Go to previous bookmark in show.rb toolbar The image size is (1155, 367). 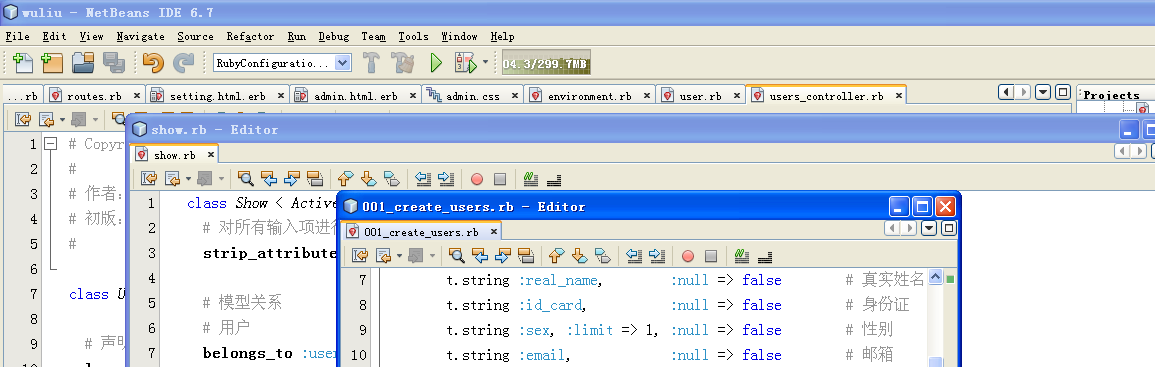click(x=345, y=178)
